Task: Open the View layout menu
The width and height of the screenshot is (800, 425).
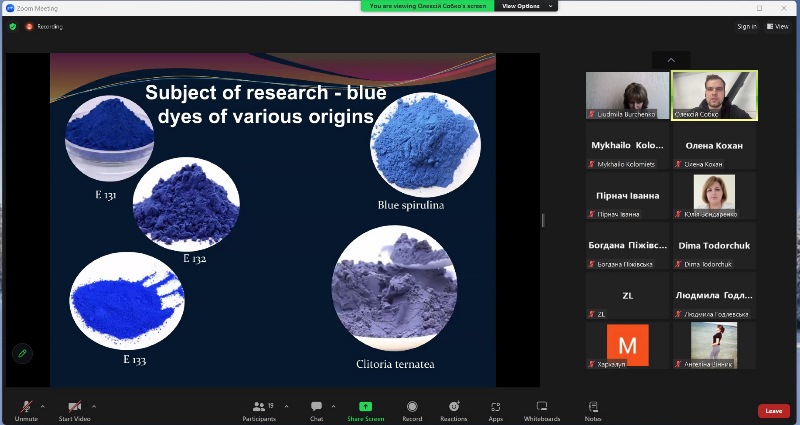Action: coord(777,27)
